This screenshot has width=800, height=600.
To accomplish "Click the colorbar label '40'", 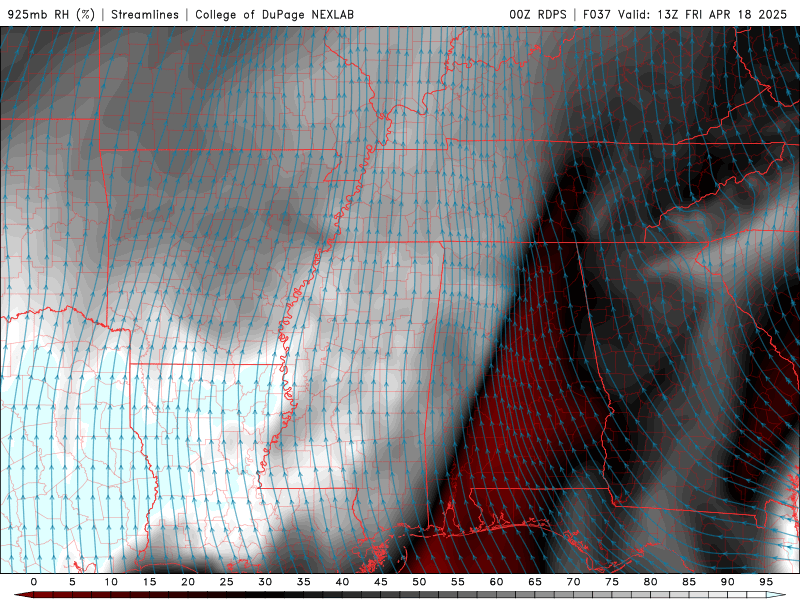I will (342, 582).
